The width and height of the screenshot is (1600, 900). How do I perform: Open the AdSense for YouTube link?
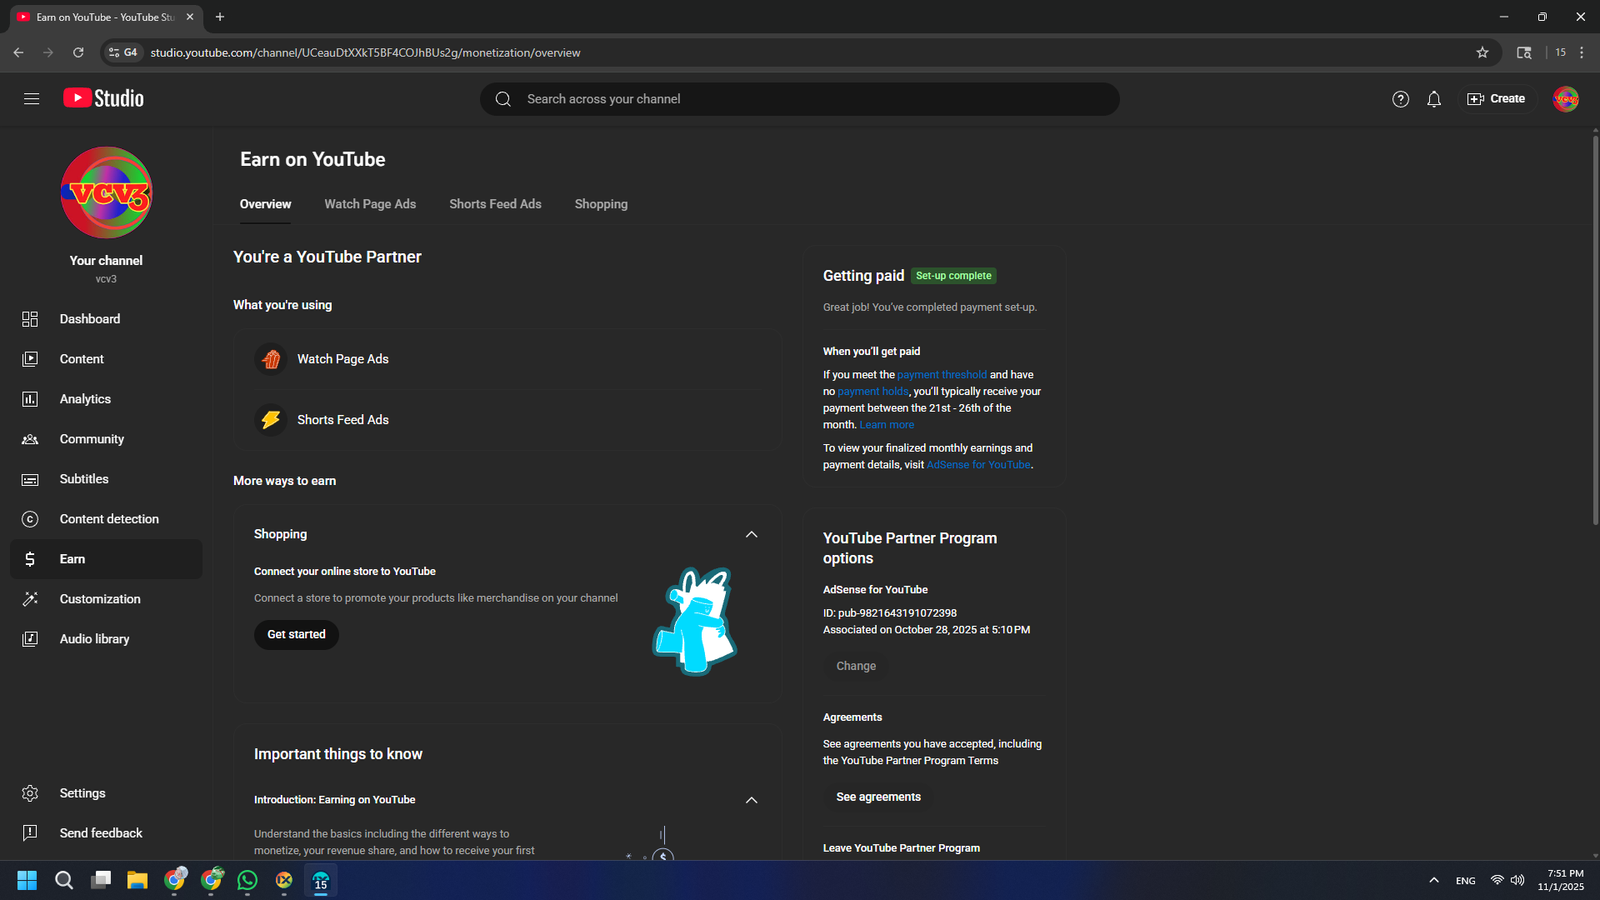point(978,465)
